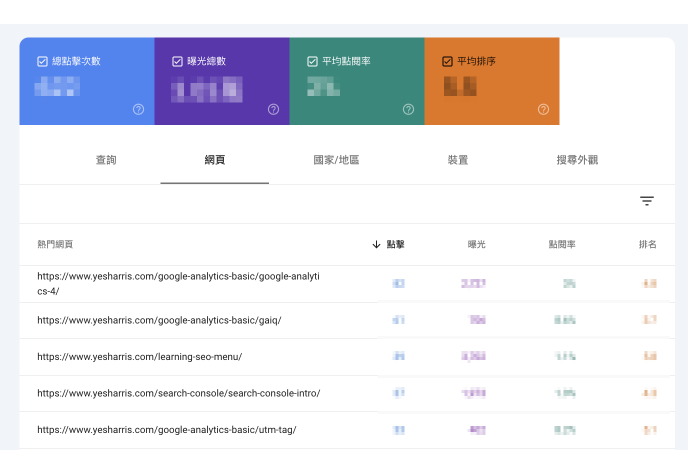The height and width of the screenshot is (450, 688).
Task: Click help icon on 曝光總數 card
Action: pyautogui.click(x=273, y=109)
